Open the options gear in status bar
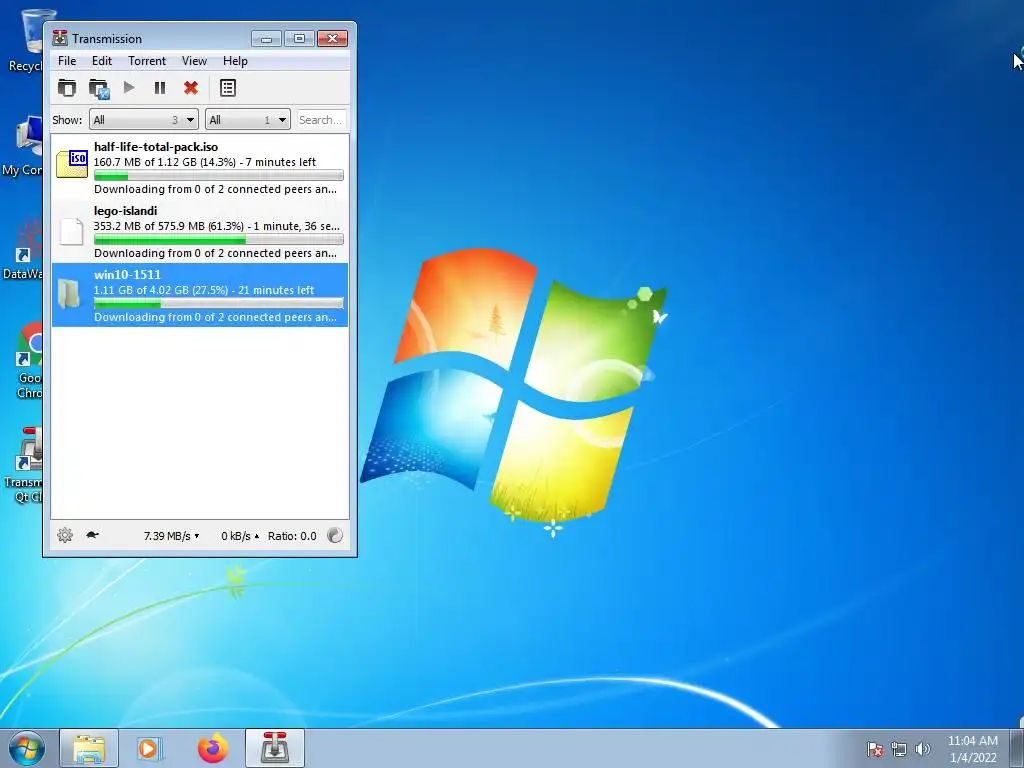Viewport: 1024px width, 768px height. point(65,536)
